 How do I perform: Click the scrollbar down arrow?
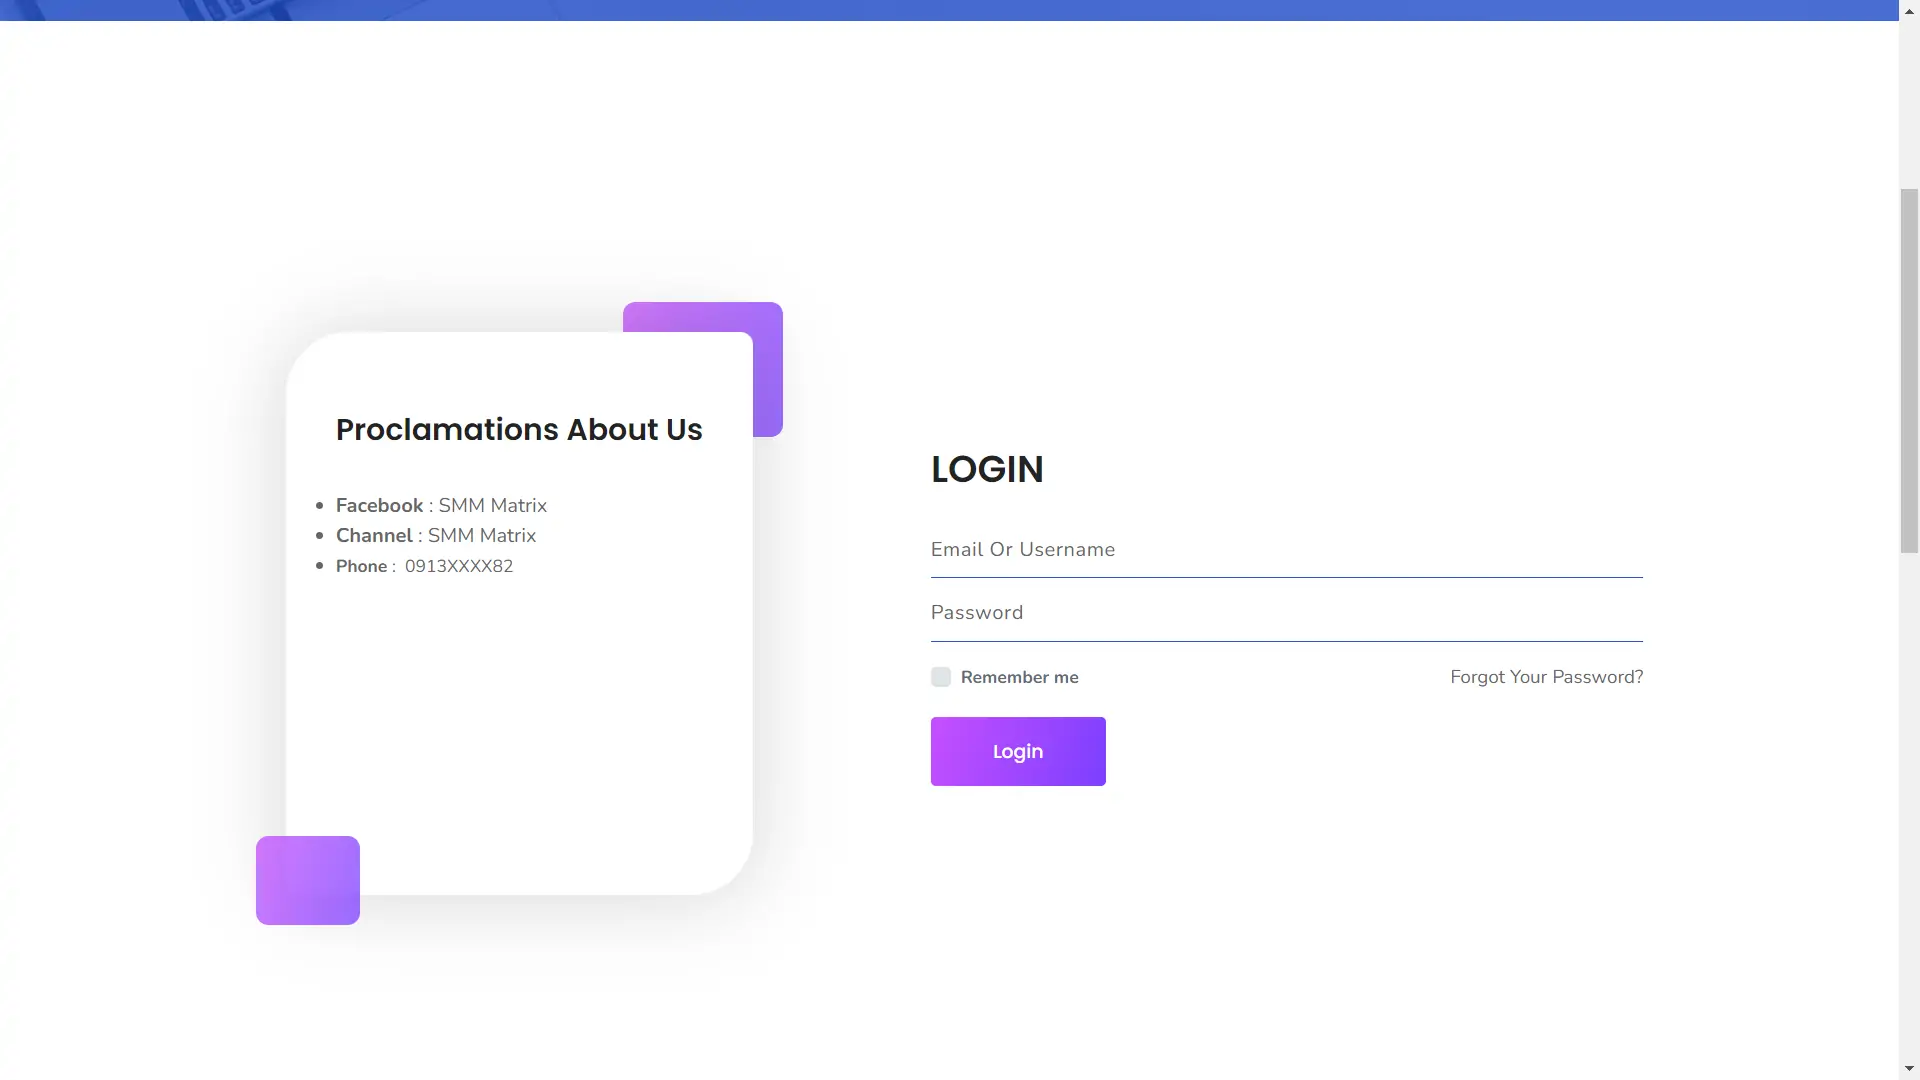point(1909,1070)
